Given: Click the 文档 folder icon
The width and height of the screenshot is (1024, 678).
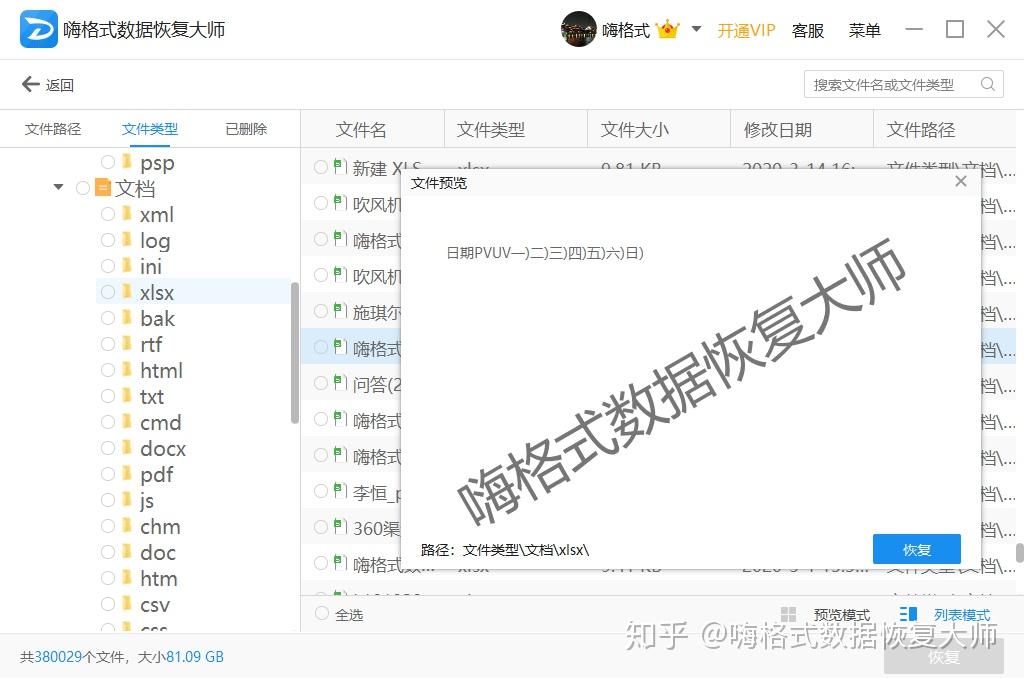Looking at the screenshot, I should click(x=103, y=187).
